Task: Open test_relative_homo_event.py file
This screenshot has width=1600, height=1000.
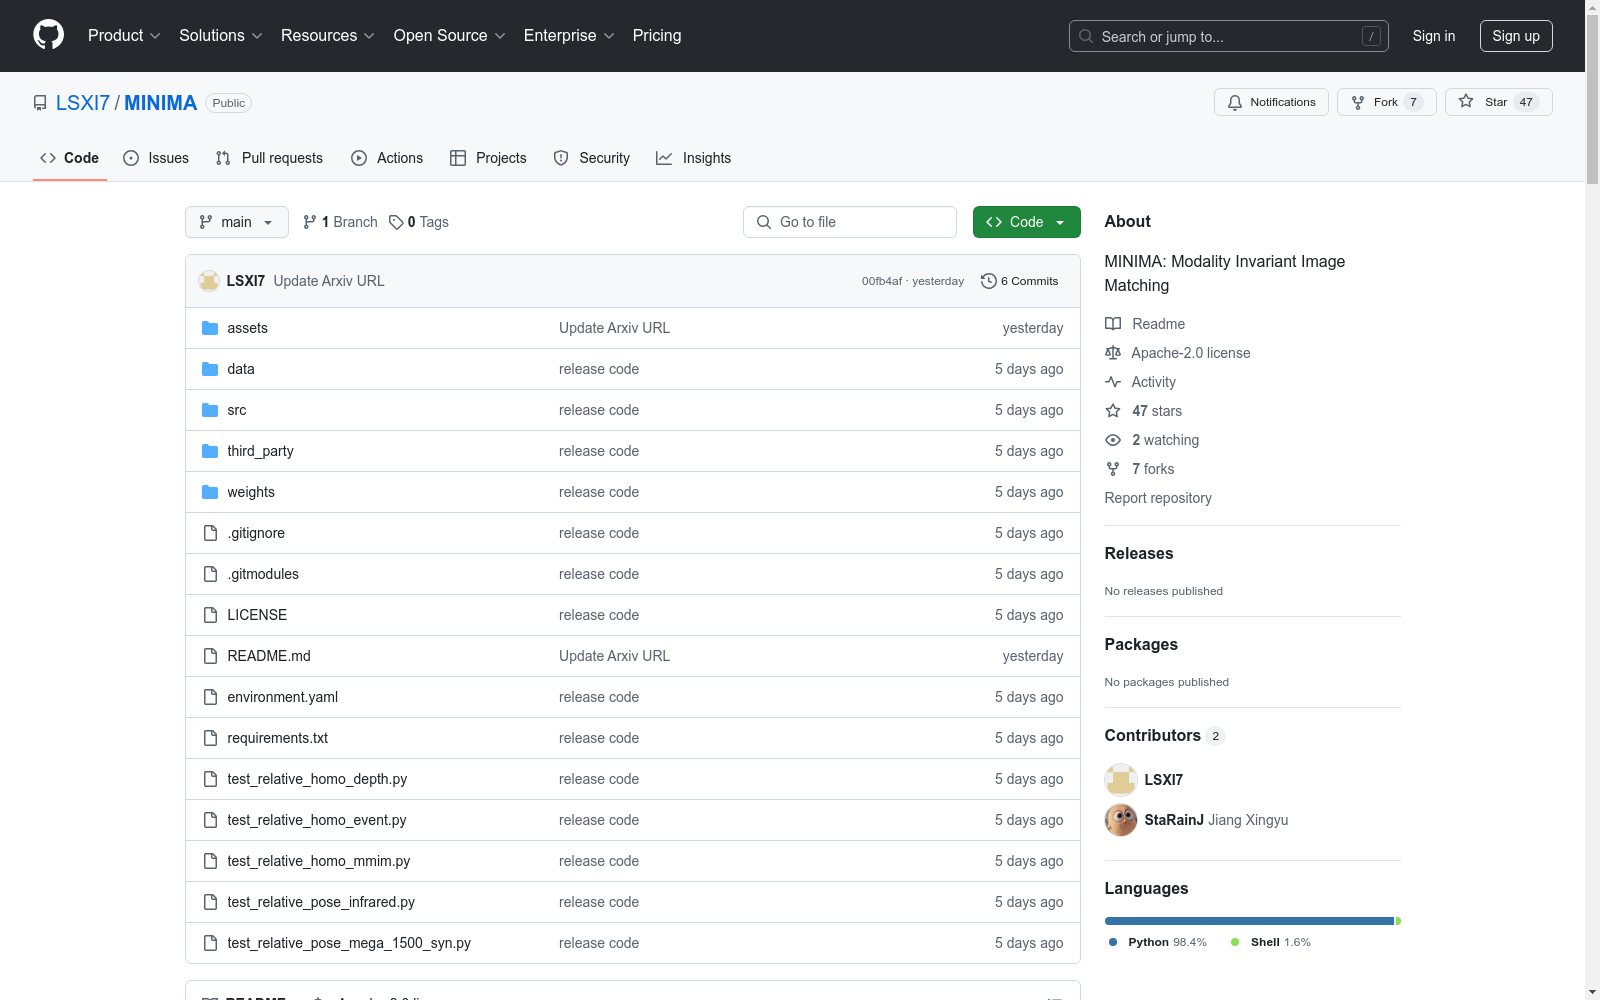Action: [x=316, y=820]
